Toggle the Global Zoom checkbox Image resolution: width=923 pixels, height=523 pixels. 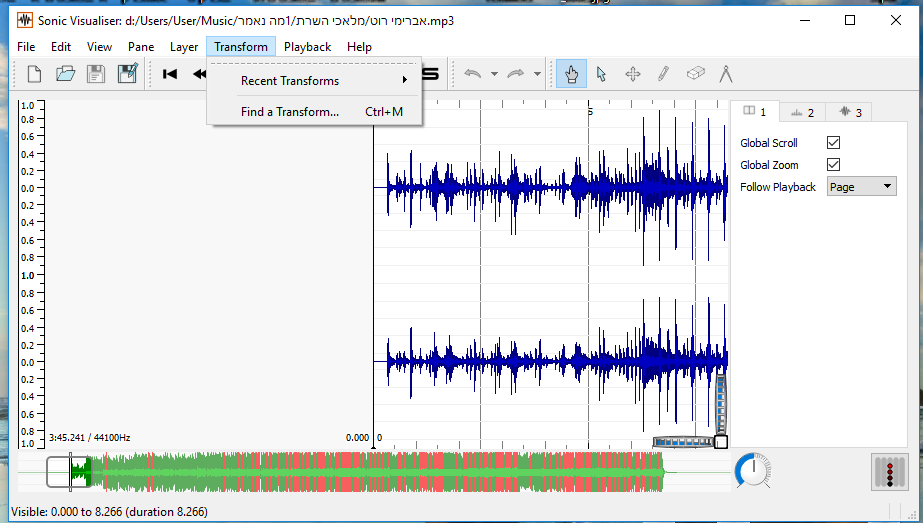click(833, 165)
